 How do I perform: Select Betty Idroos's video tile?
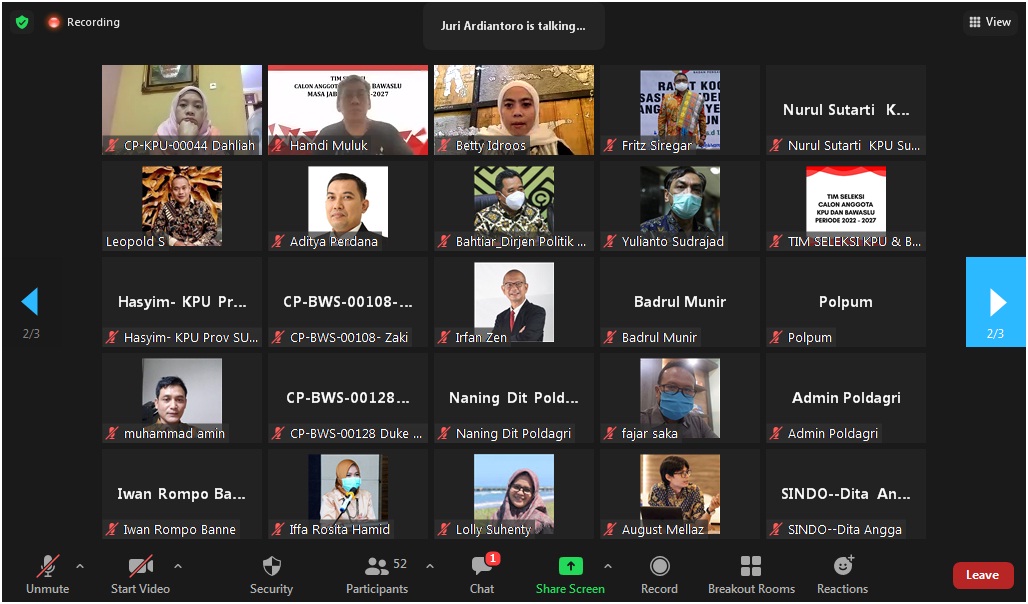(x=514, y=109)
